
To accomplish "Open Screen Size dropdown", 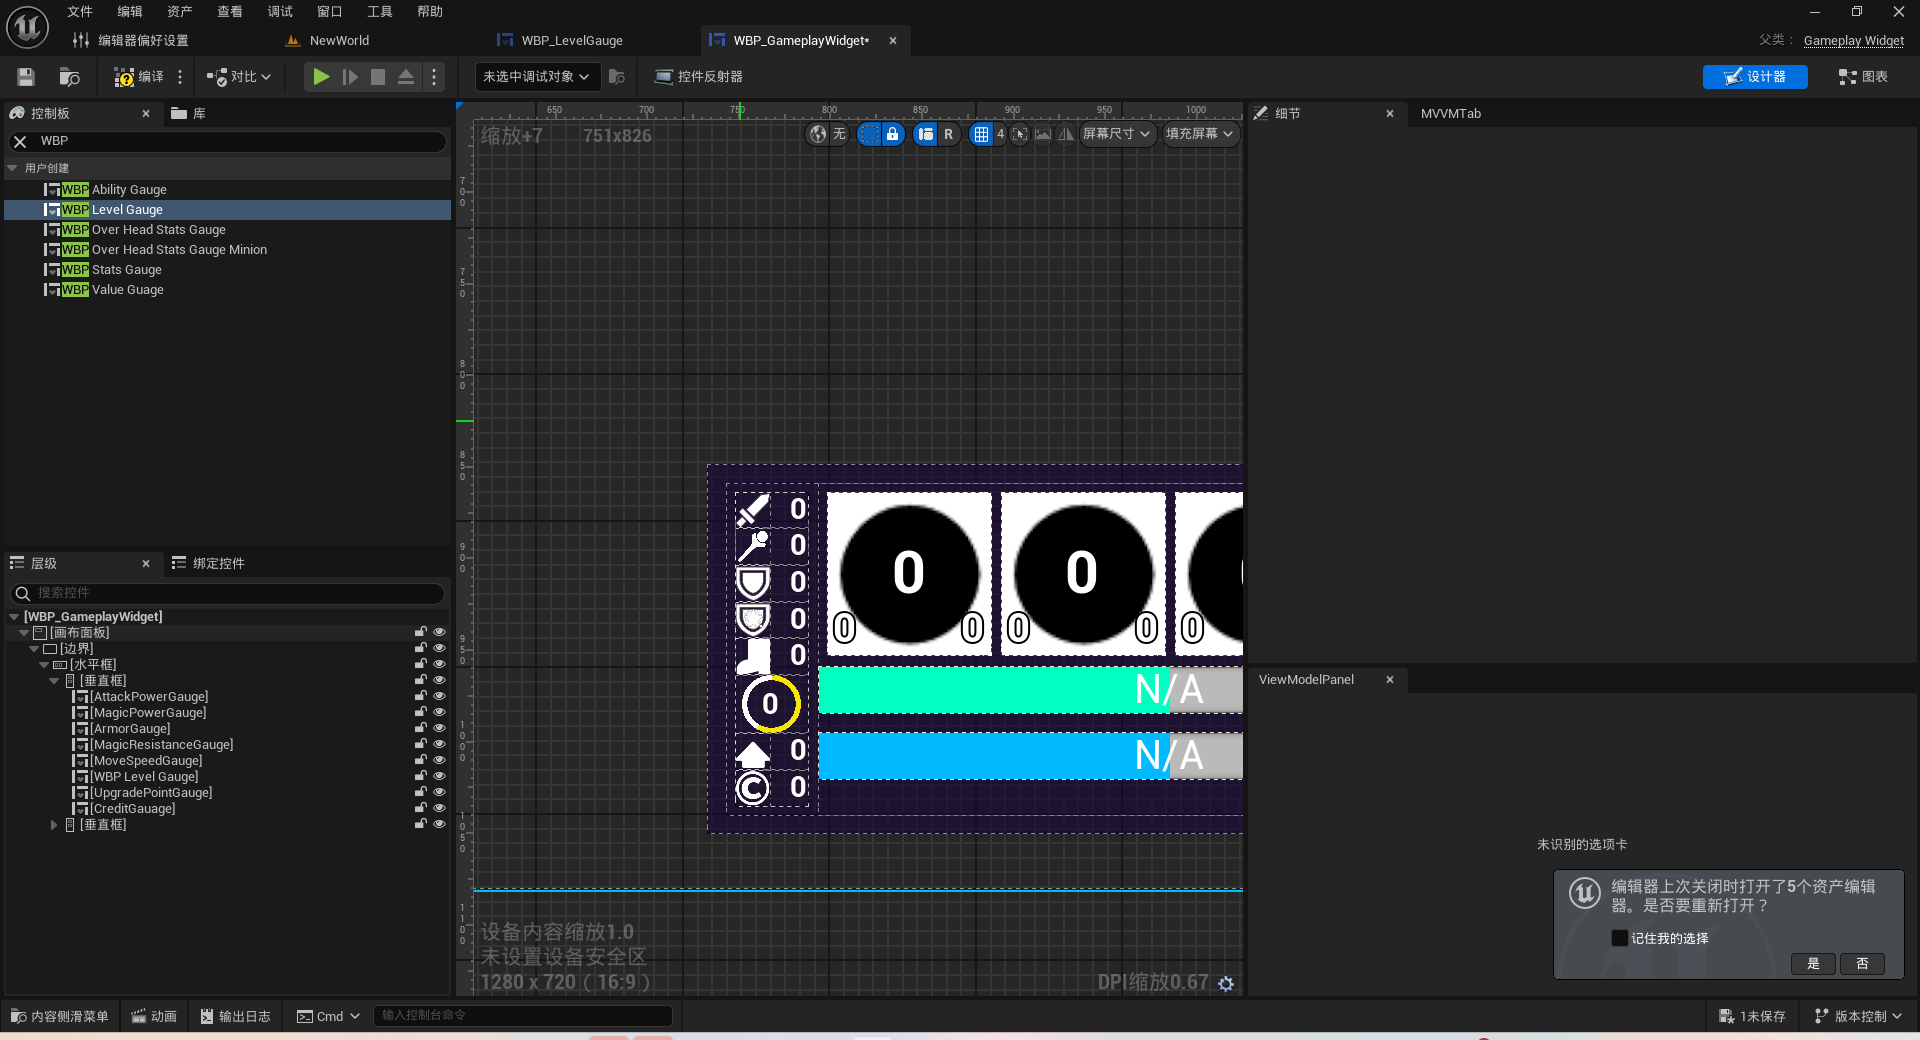I will point(1117,134).
